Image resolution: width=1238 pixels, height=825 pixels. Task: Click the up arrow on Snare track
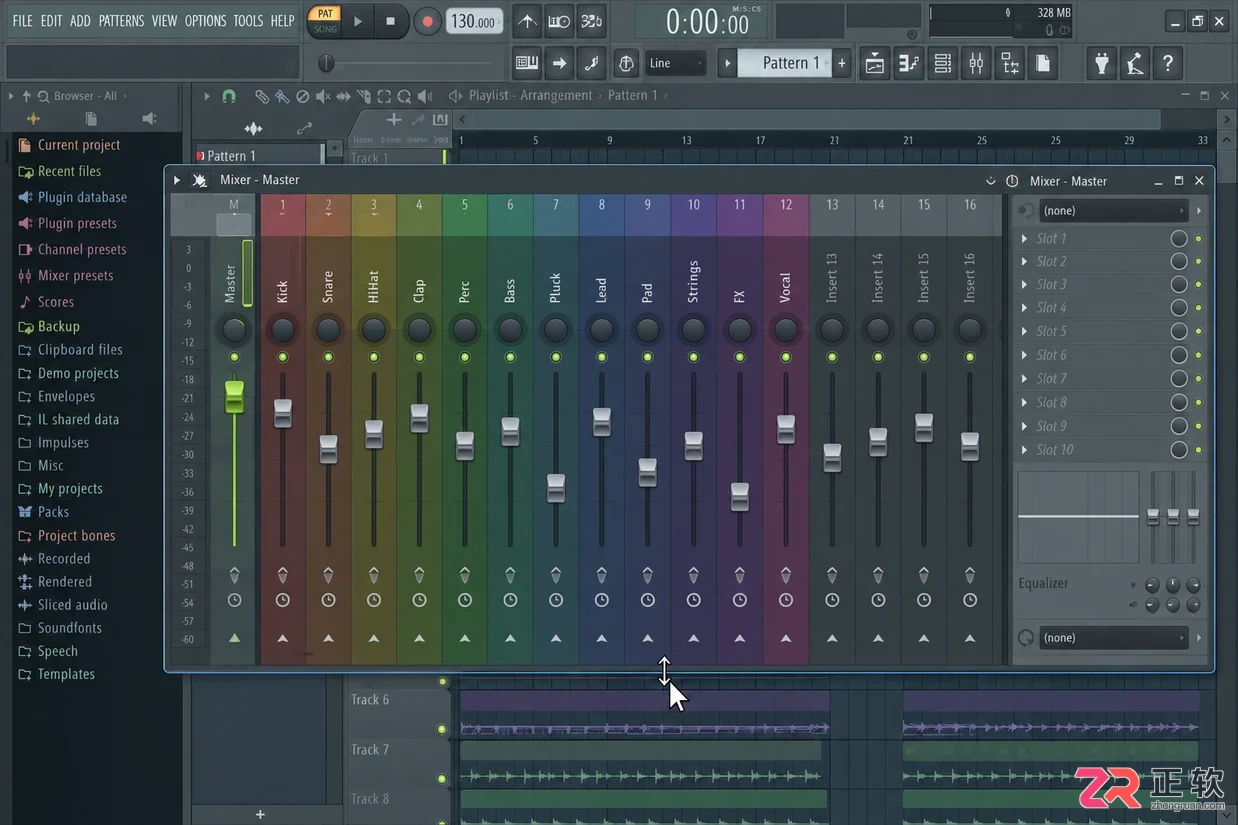point(328,638)
